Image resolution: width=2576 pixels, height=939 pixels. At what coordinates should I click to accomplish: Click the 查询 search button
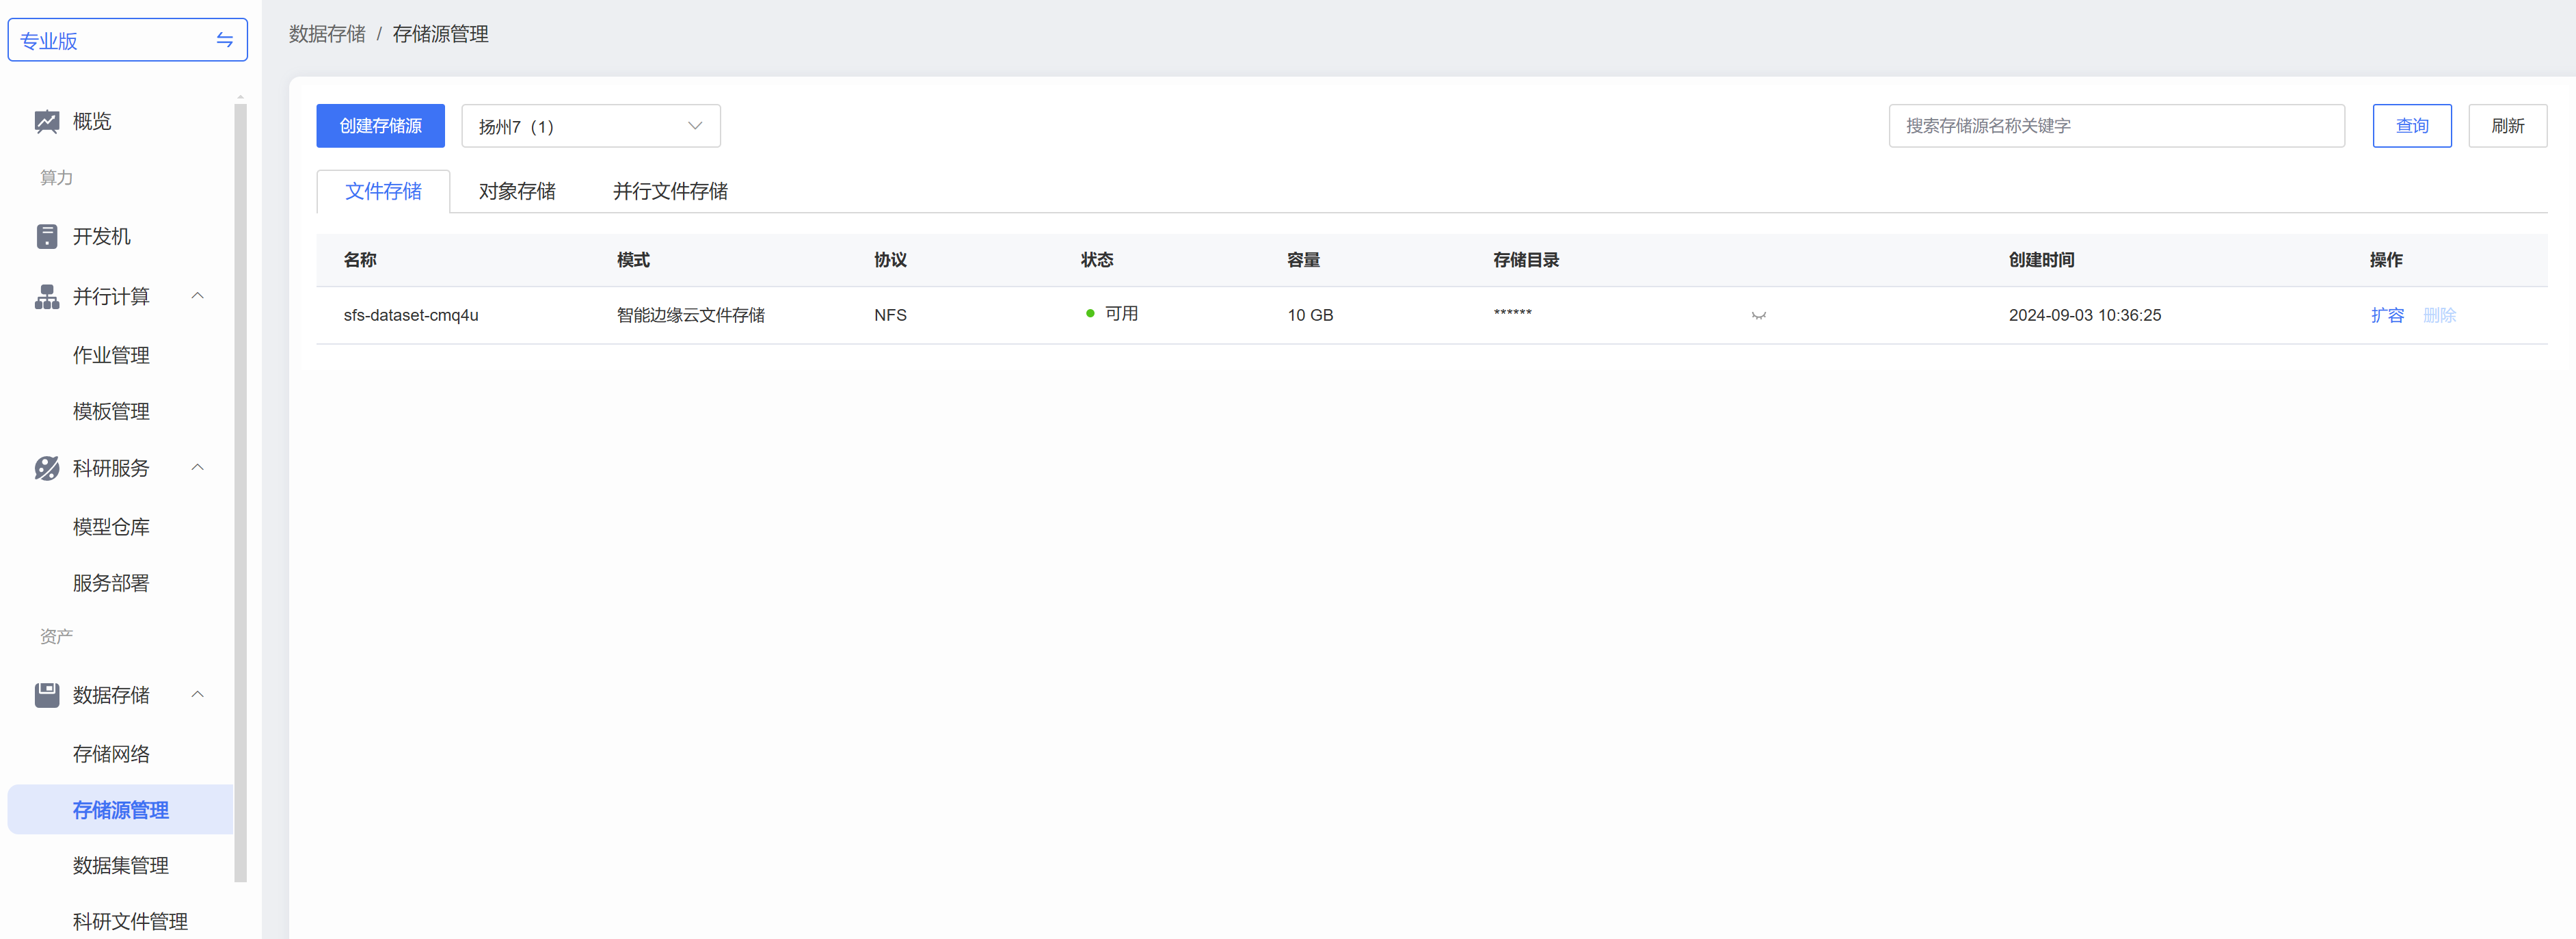click(x=2411, y=126)
